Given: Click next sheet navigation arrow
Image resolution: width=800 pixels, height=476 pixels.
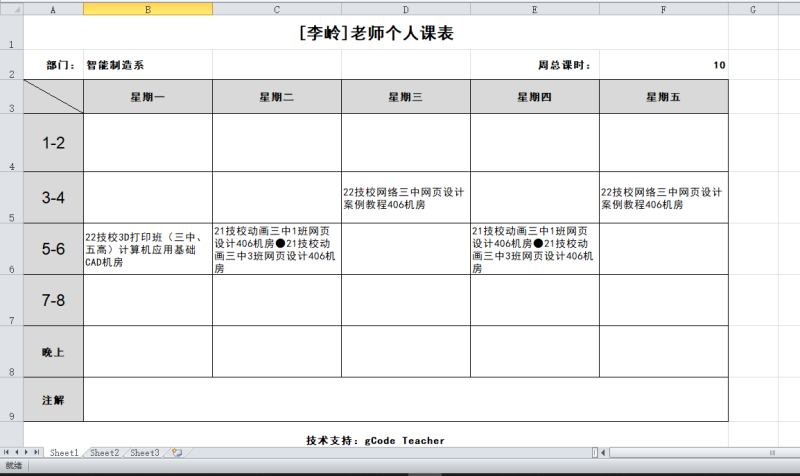Looking at the screenshot, I should [27, 453].
